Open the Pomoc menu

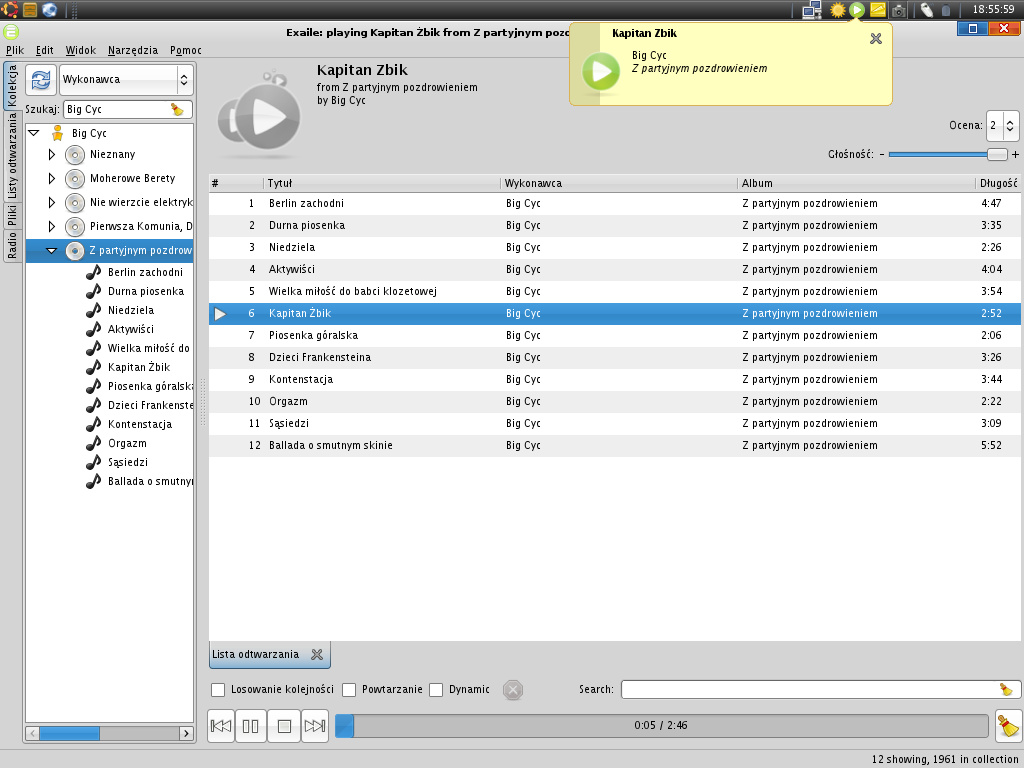tap(185, 50)
